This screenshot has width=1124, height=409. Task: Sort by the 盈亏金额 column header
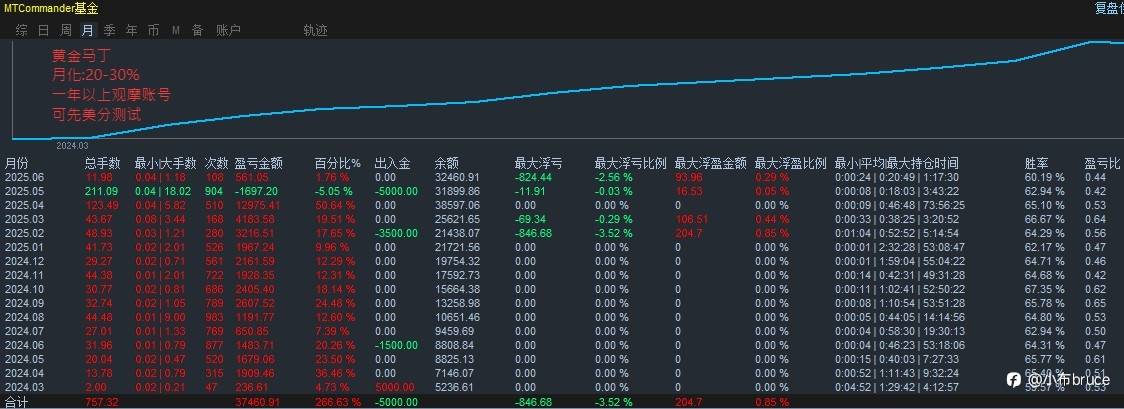pyautogui.click(x=259, y=163)
